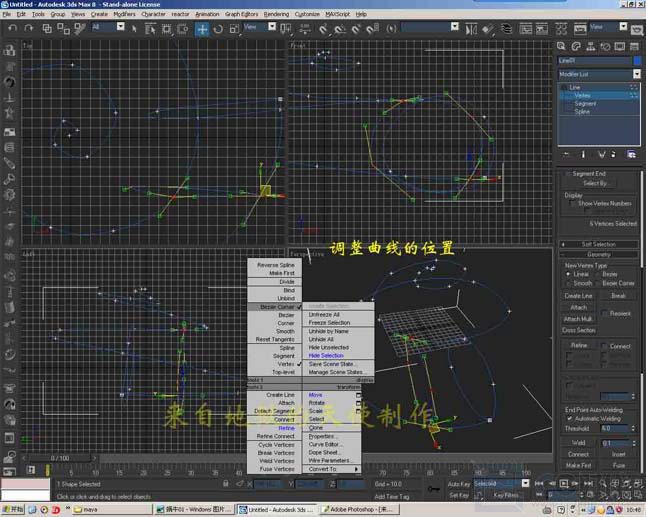646x517 pixels.
Task: Toggle the 3D Snaps icon
Action: 323,29
